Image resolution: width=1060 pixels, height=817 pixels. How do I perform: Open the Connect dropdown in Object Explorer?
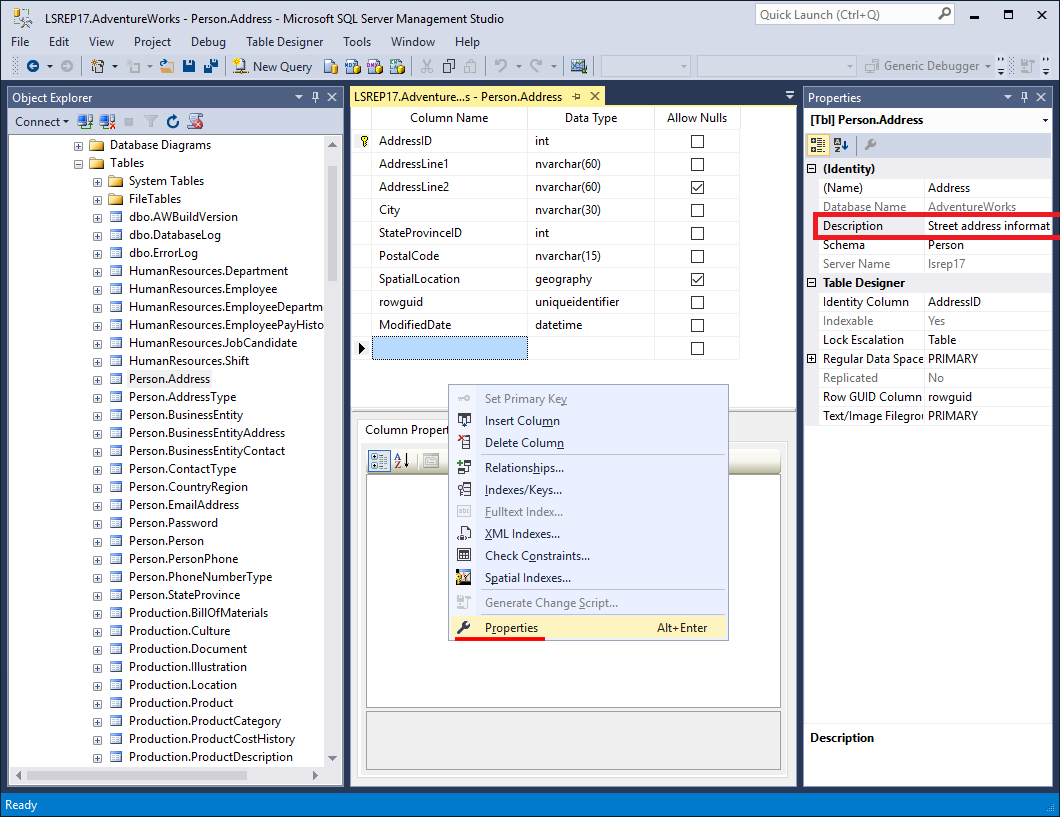click(42, 121)
